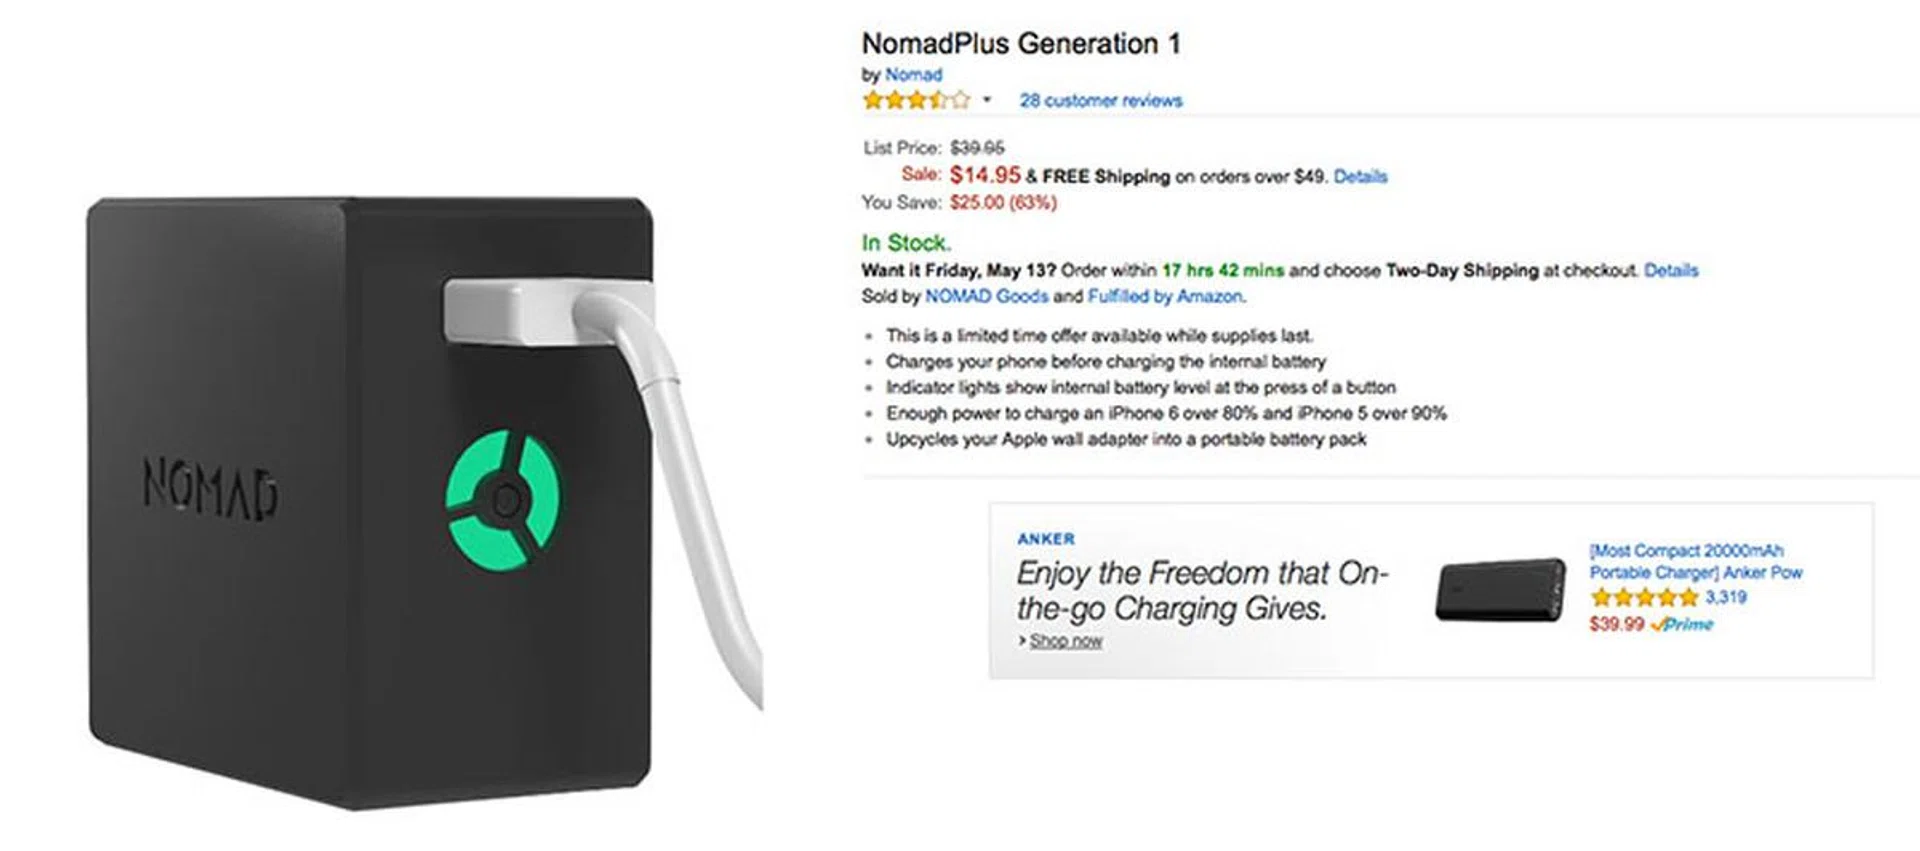The image size is (1920, 851).
Task: Click the NomadPlus Generation 1 product title
Action: pos(1021,44)
